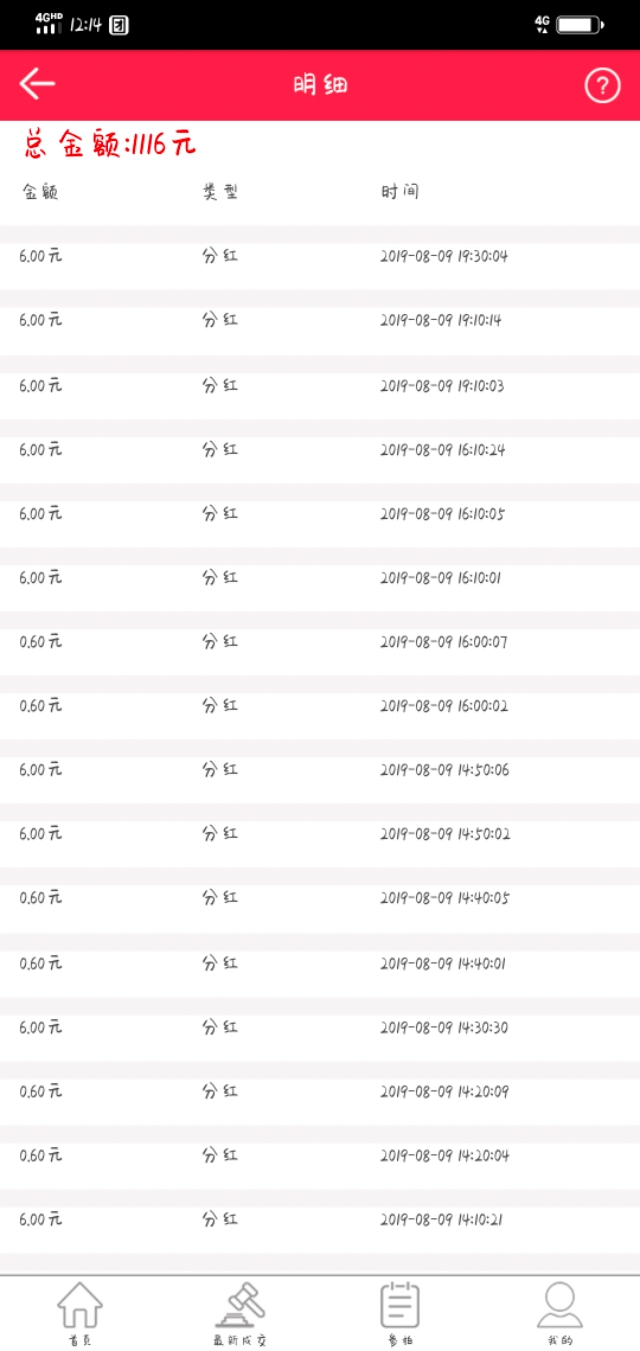
Task: Click the 总金额 1116元 total label
Action: coord(110,145)
